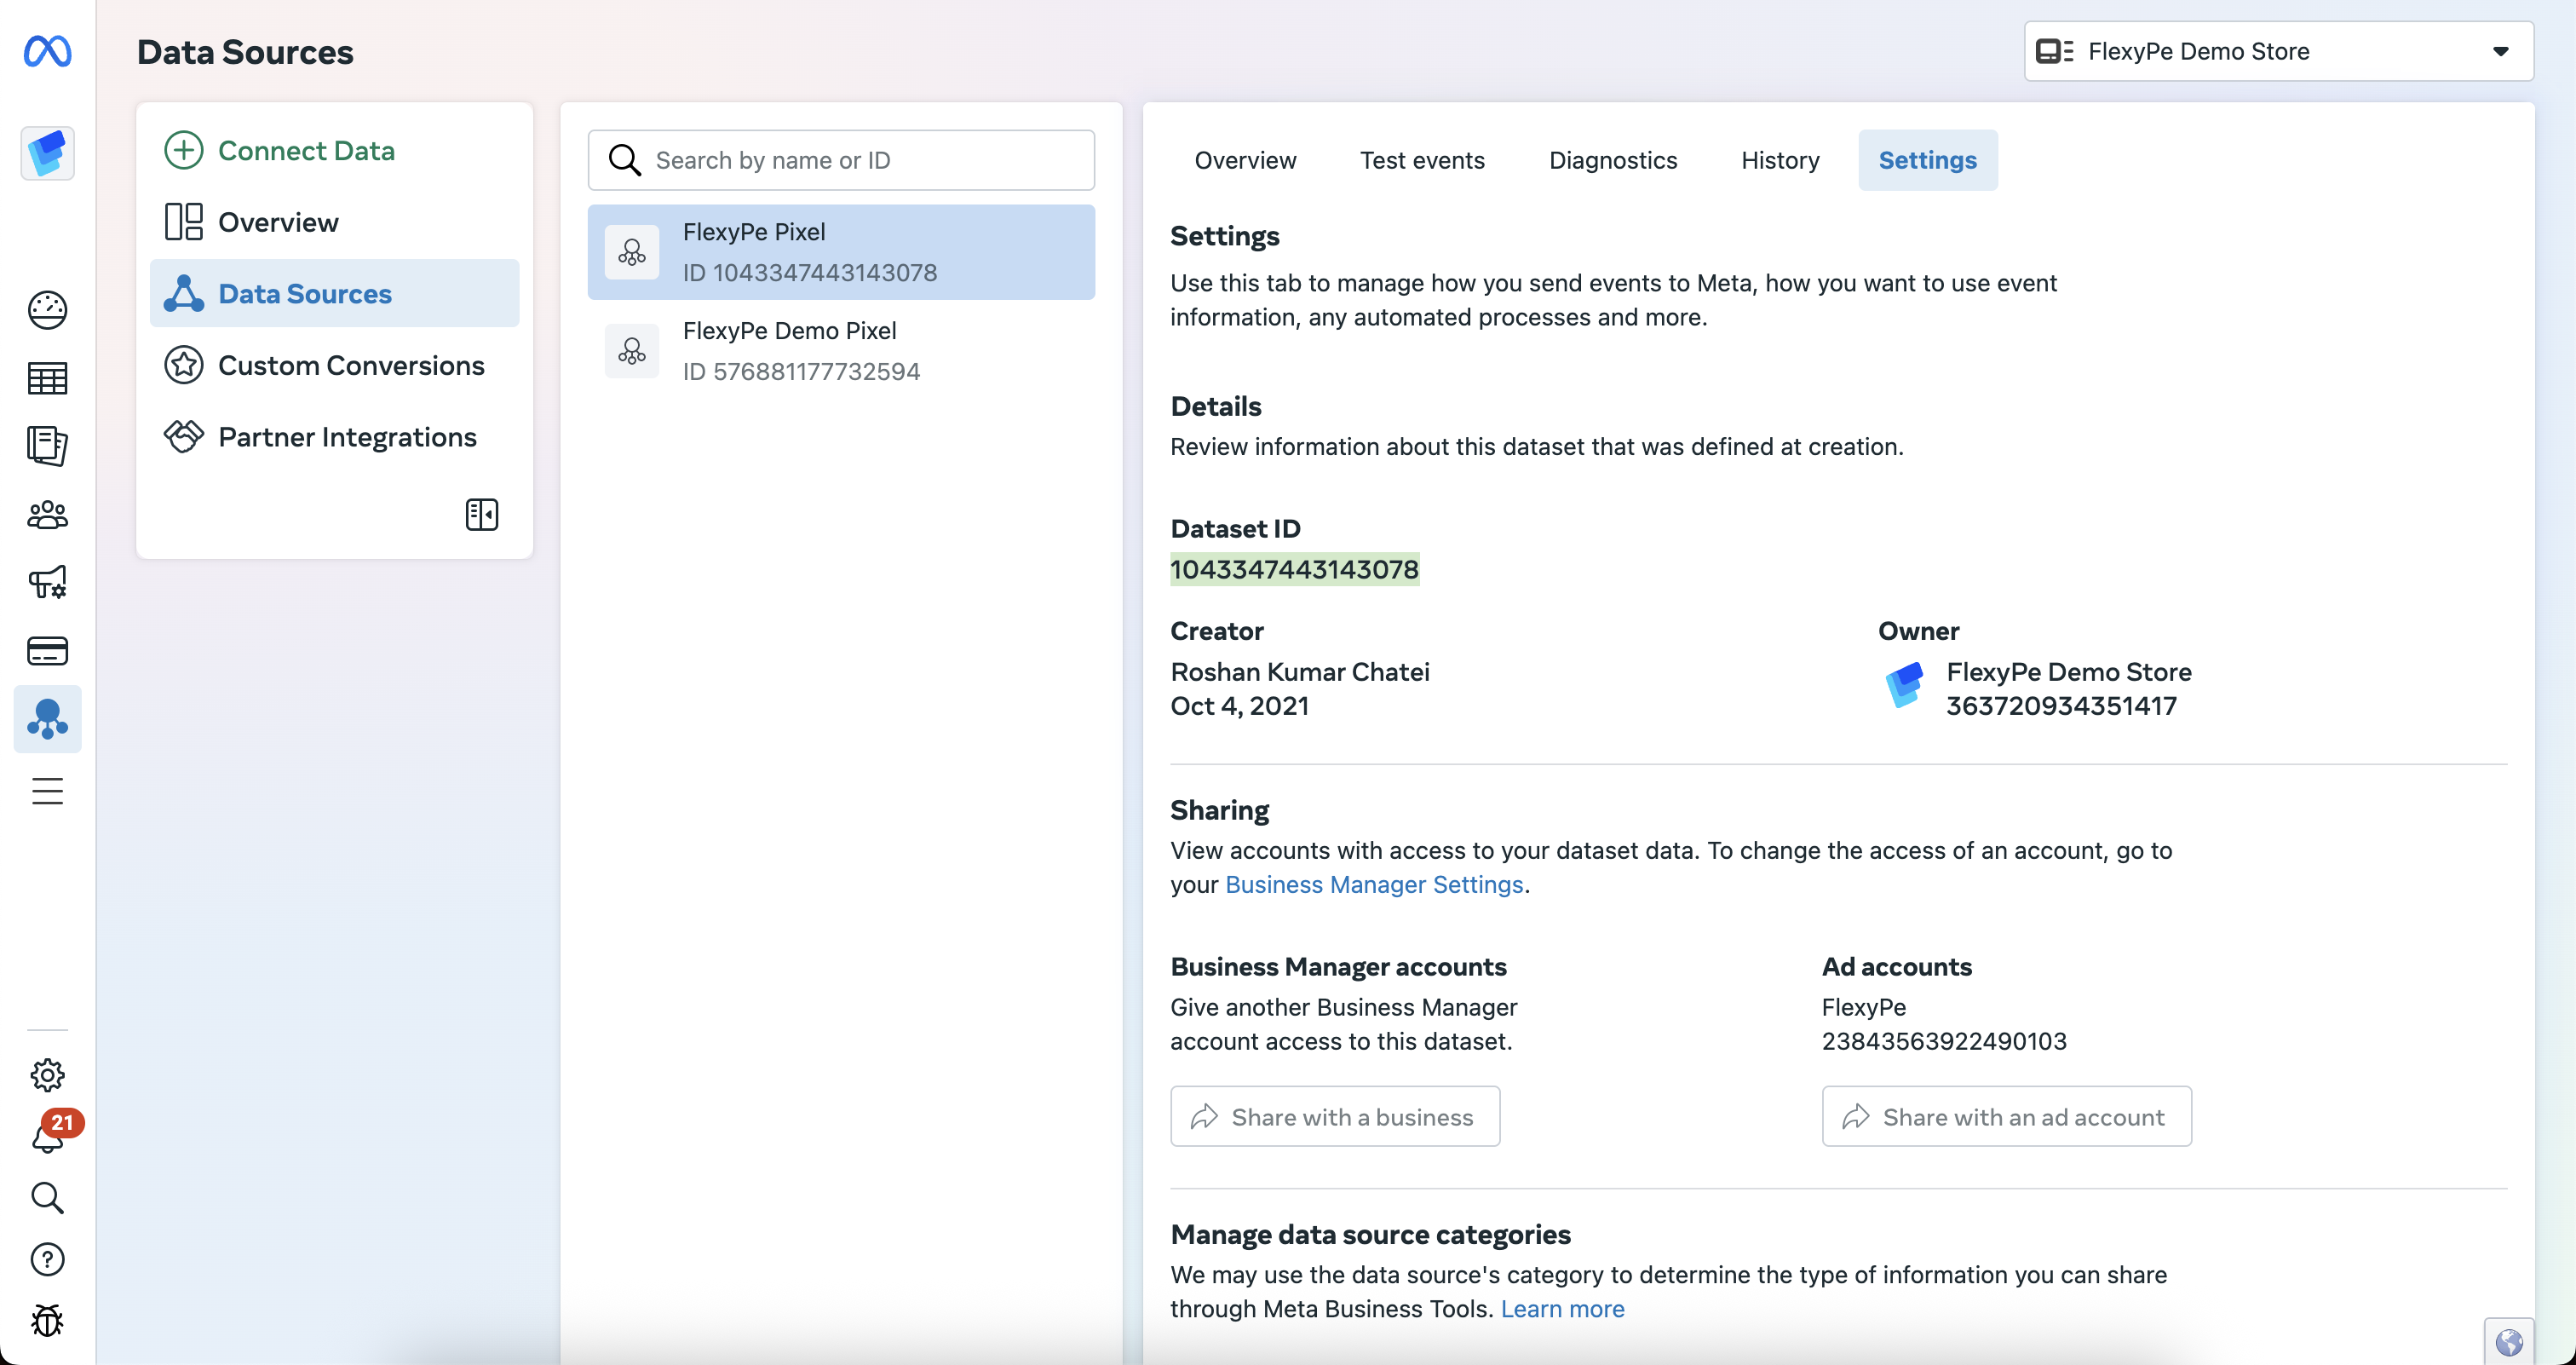Open the dashboard gauge icon in sidebar
2576x1365 pixels.
[x=47, y=310]
